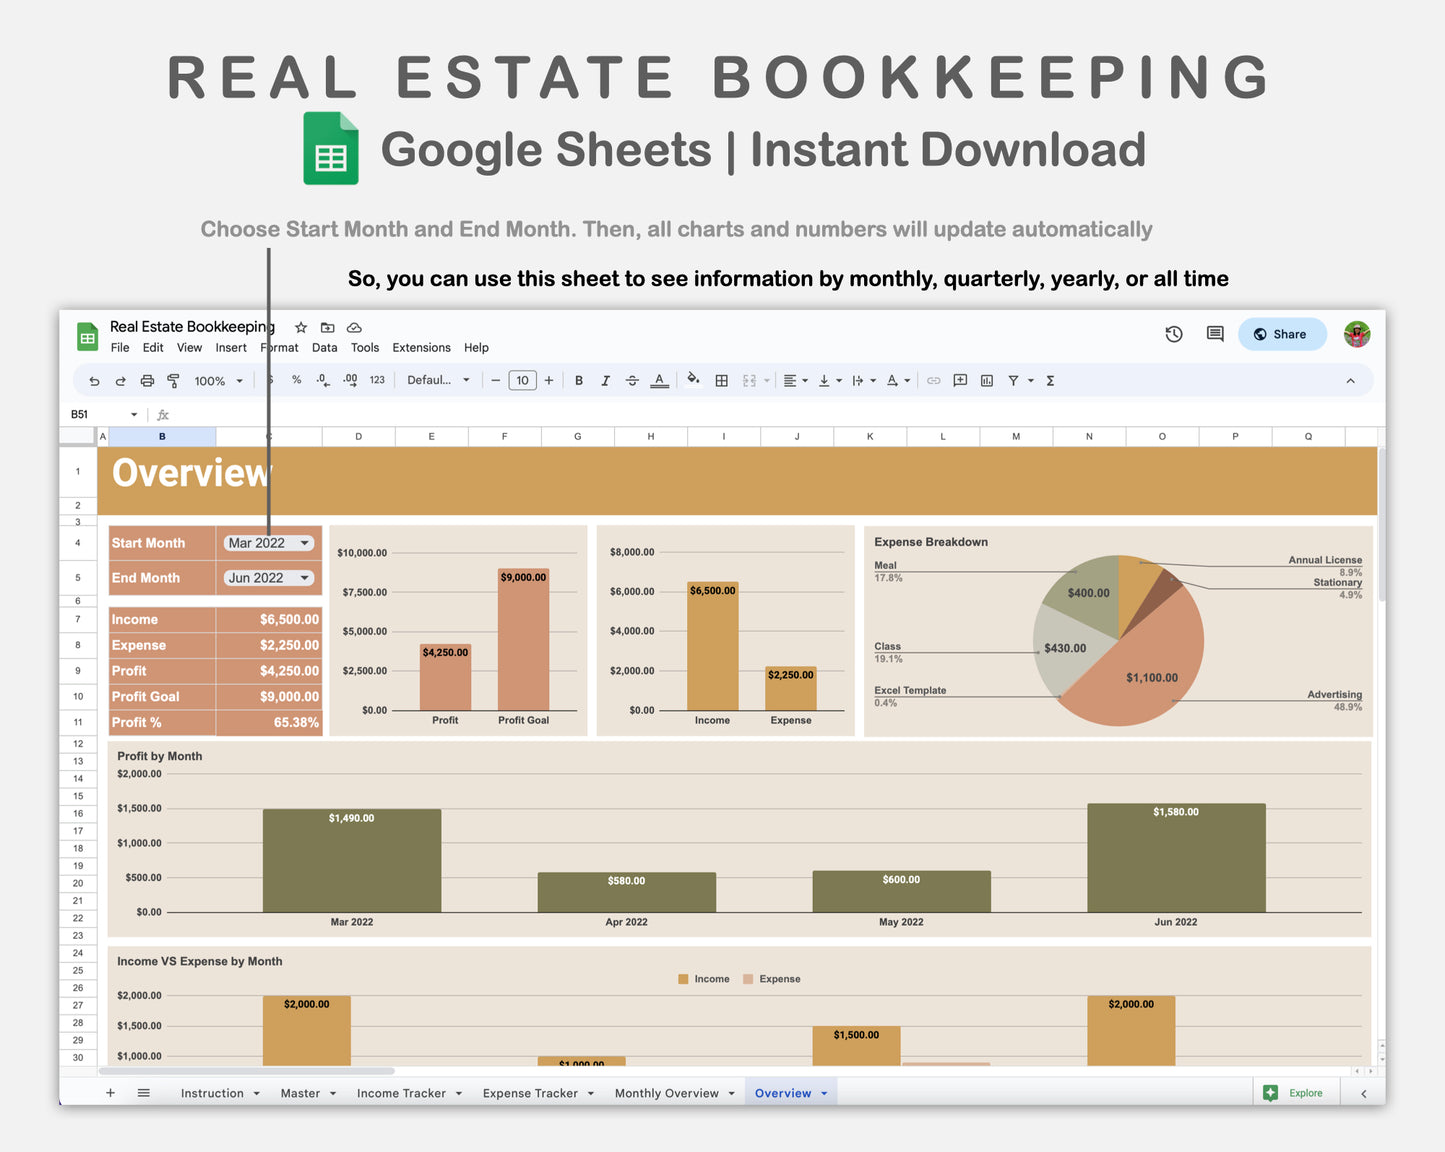Apply the Format as currency icon

click(x=268, y=380)
